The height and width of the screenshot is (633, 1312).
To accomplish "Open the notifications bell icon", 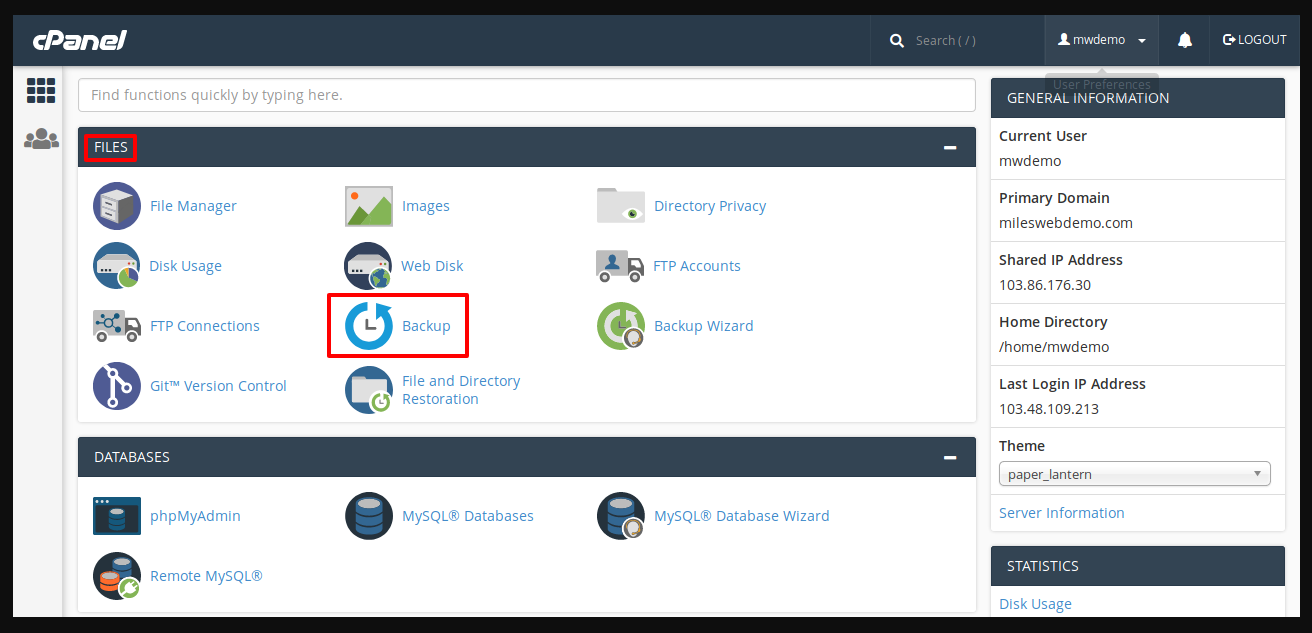I will 1185,40.
